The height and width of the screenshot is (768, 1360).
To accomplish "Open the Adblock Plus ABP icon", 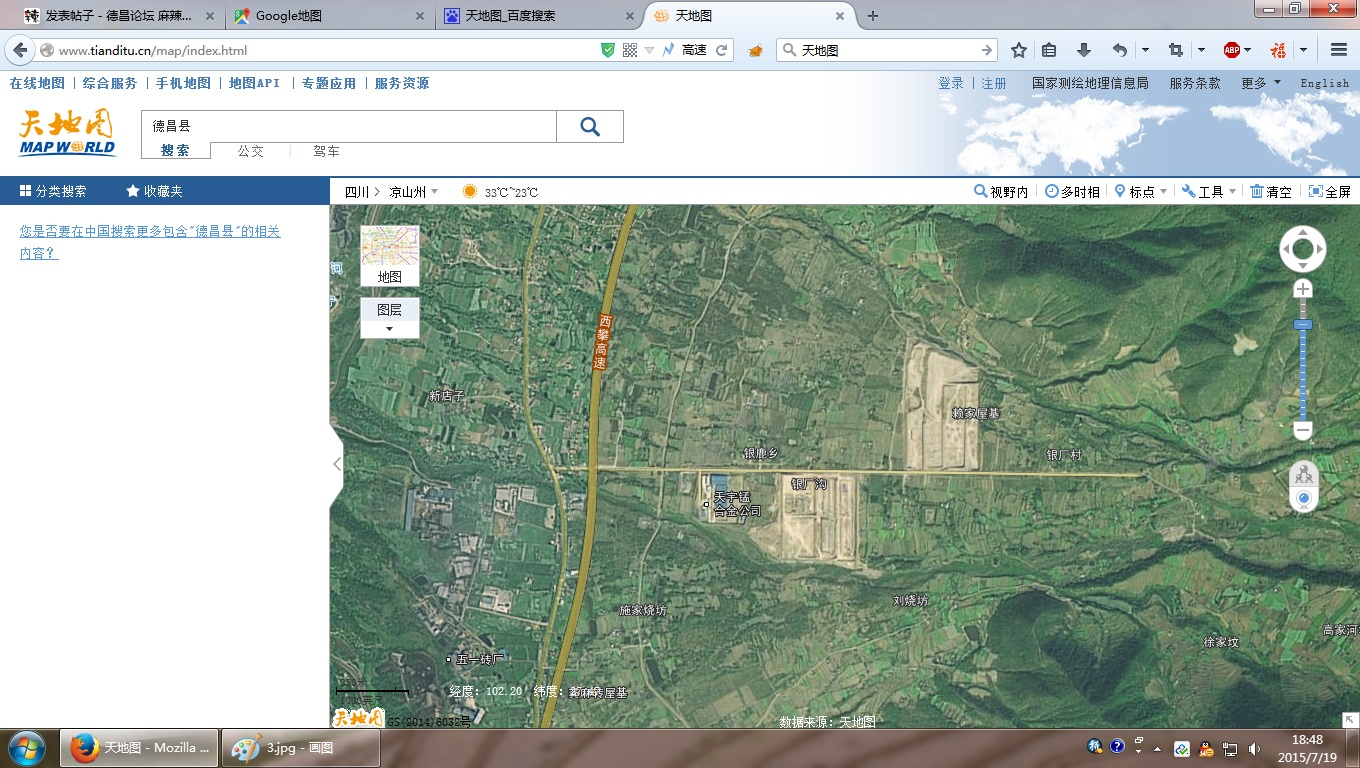I will point(1232,50).
